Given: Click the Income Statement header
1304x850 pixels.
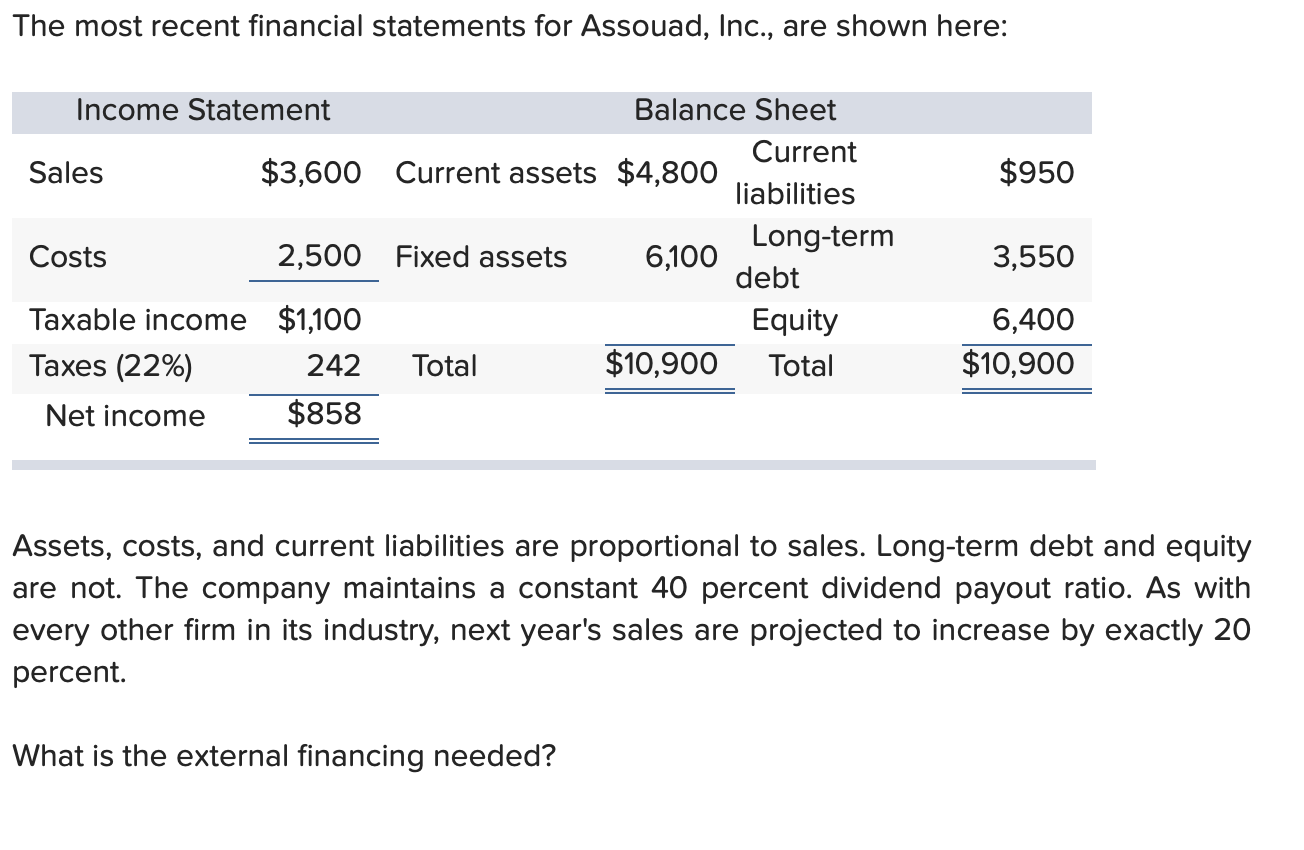Looking at the screenshot, I should [x=203, y=110].
